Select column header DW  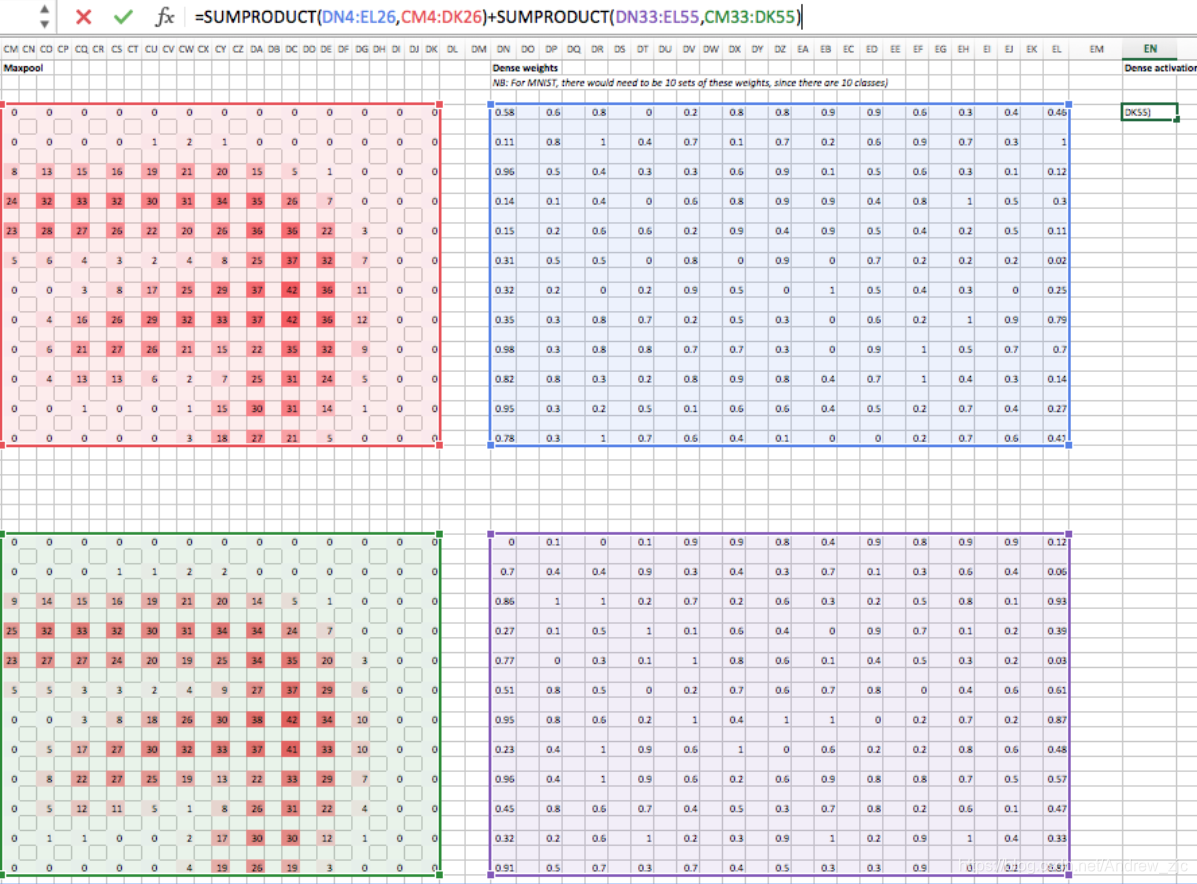[711, 49]
